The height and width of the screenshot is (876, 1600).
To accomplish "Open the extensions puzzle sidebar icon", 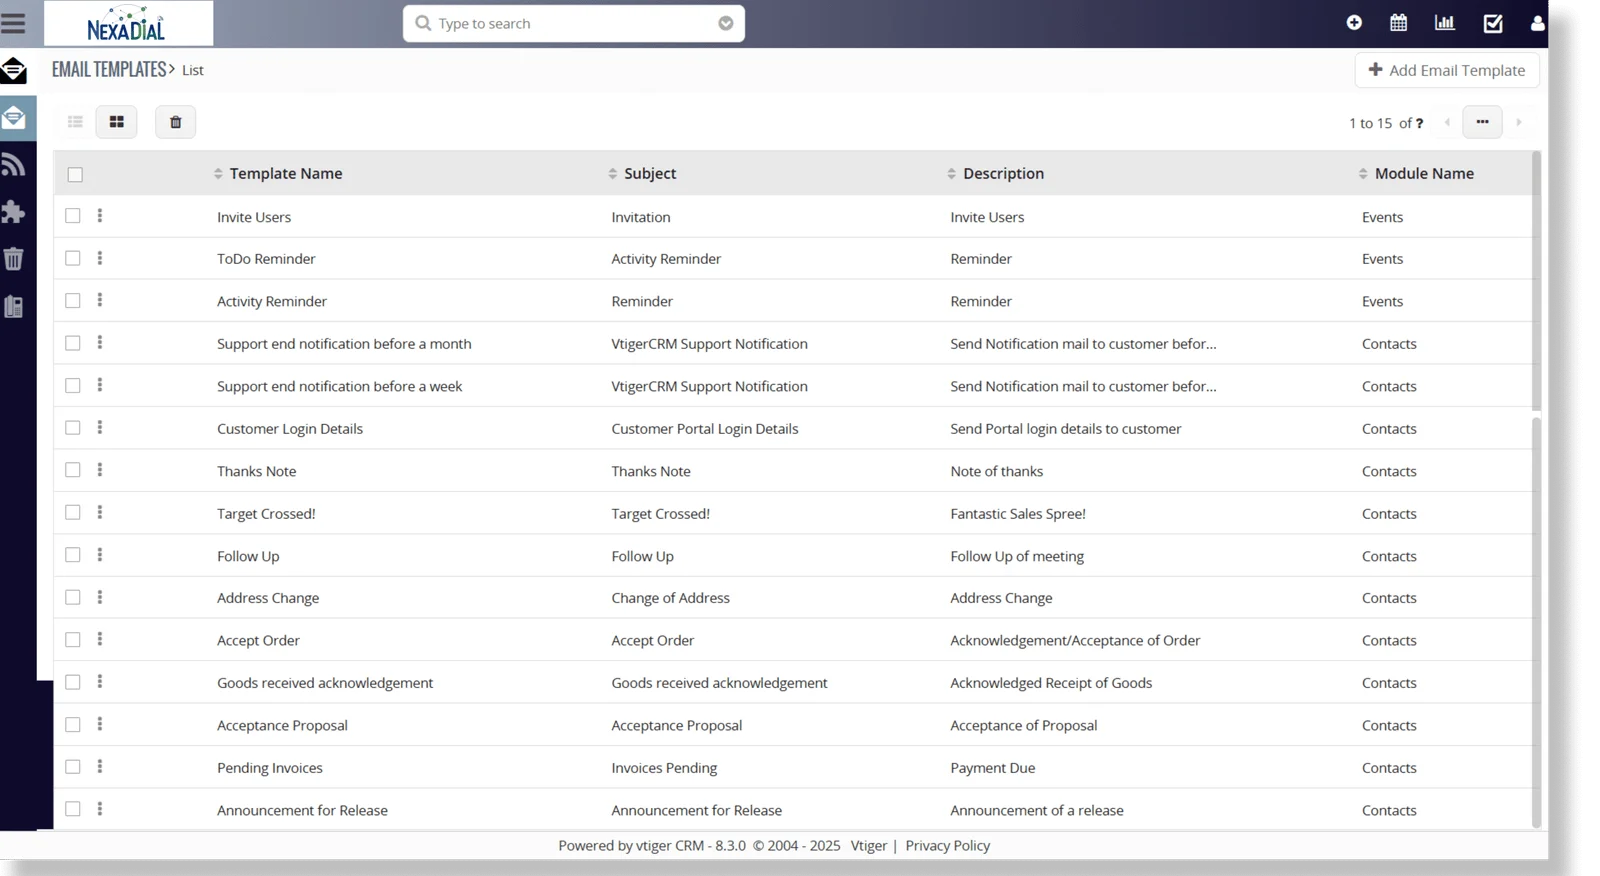I will [x=13, y=212].
